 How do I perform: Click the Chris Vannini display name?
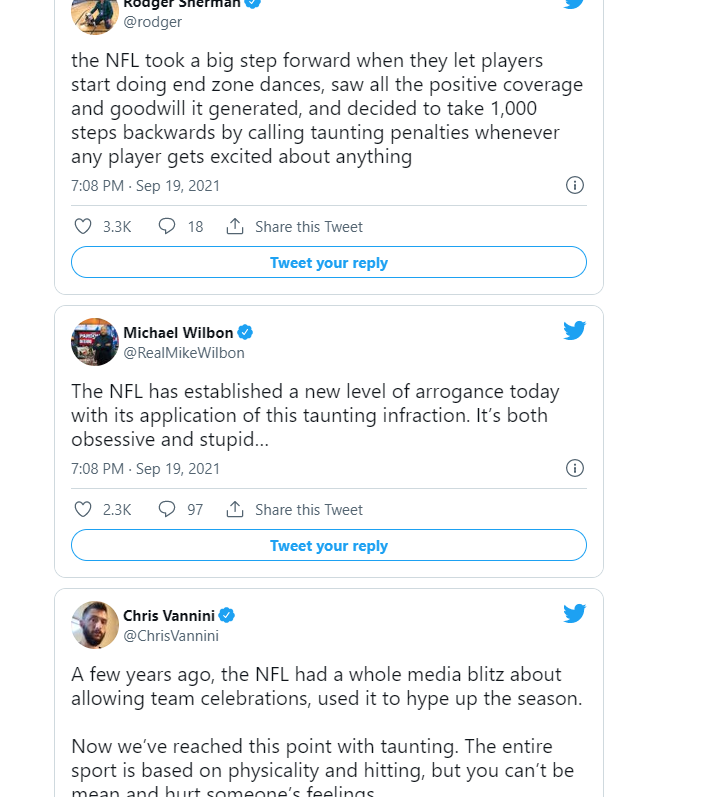click(169, 615)
